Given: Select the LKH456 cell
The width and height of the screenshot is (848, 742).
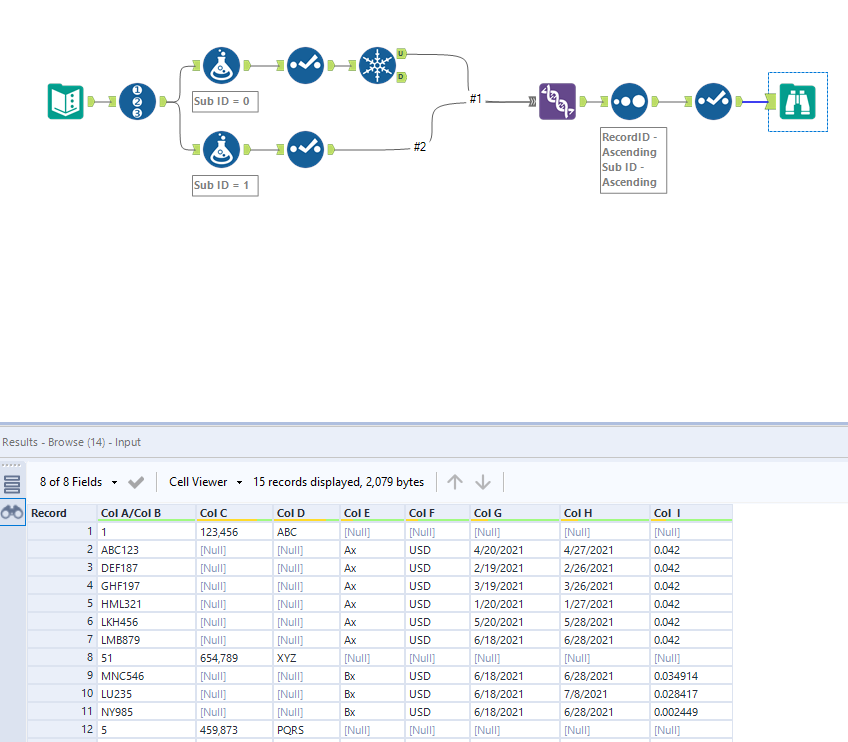Looking at the screenshot, I should [147, 622].
